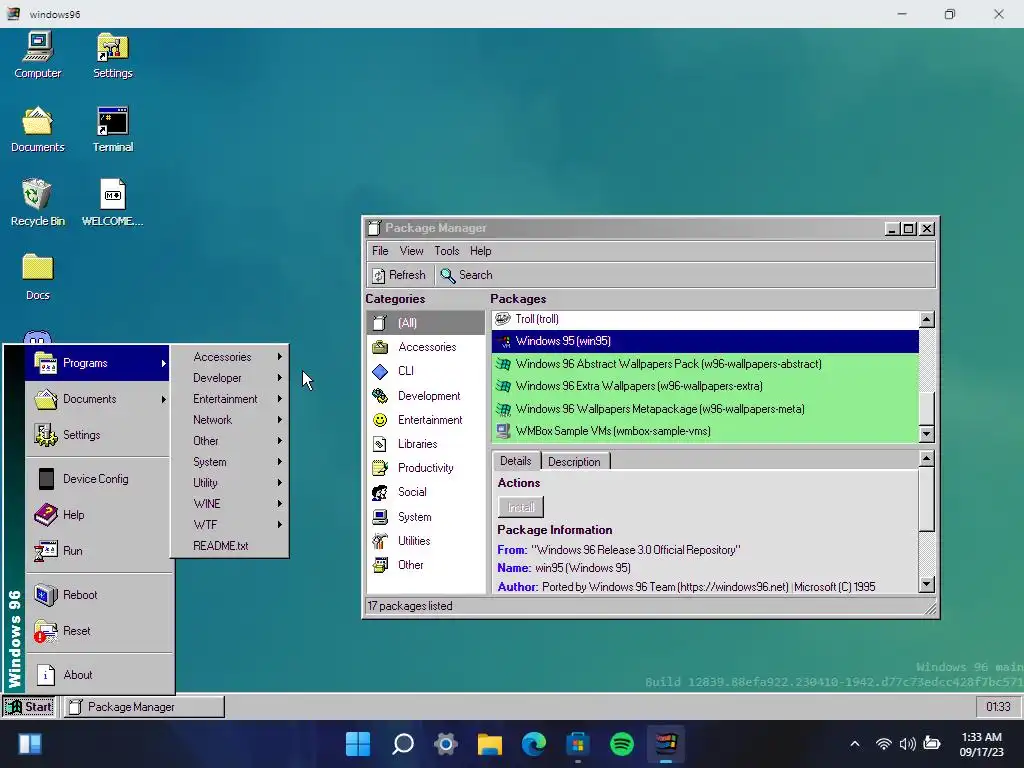The image size is (1024, 768).
Task: Open Help in the Start menu
Action: pyautogui.click(x=98, y=515)
